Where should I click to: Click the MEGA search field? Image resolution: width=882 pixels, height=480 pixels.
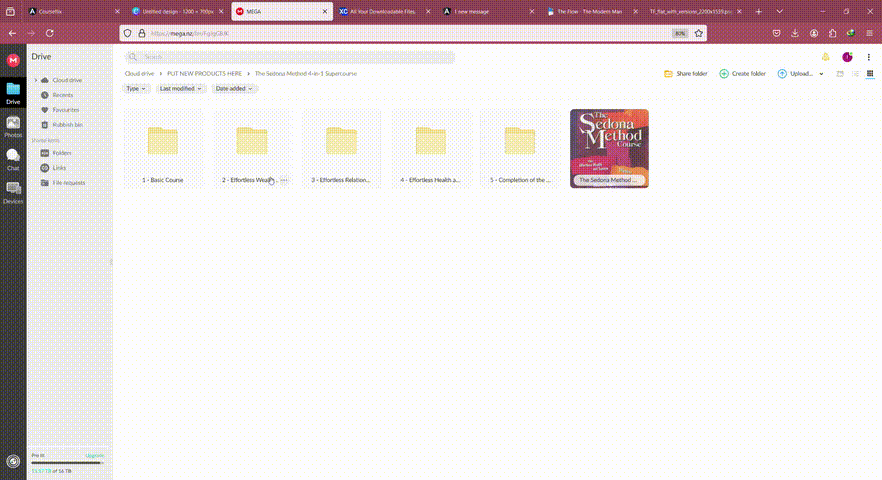(290, 57)
